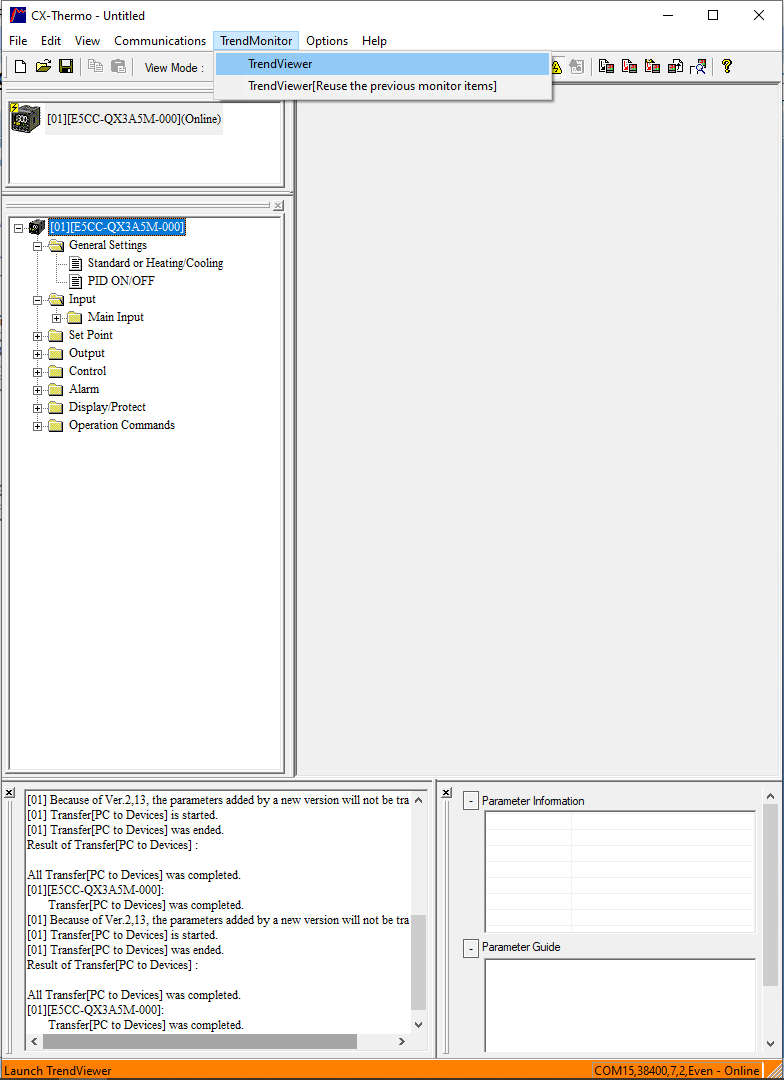Viewport: 784px width, 1080px height.
Task: Click the Open folder toolbar icon
Action: pyautogui.click(x=43, y=67)
